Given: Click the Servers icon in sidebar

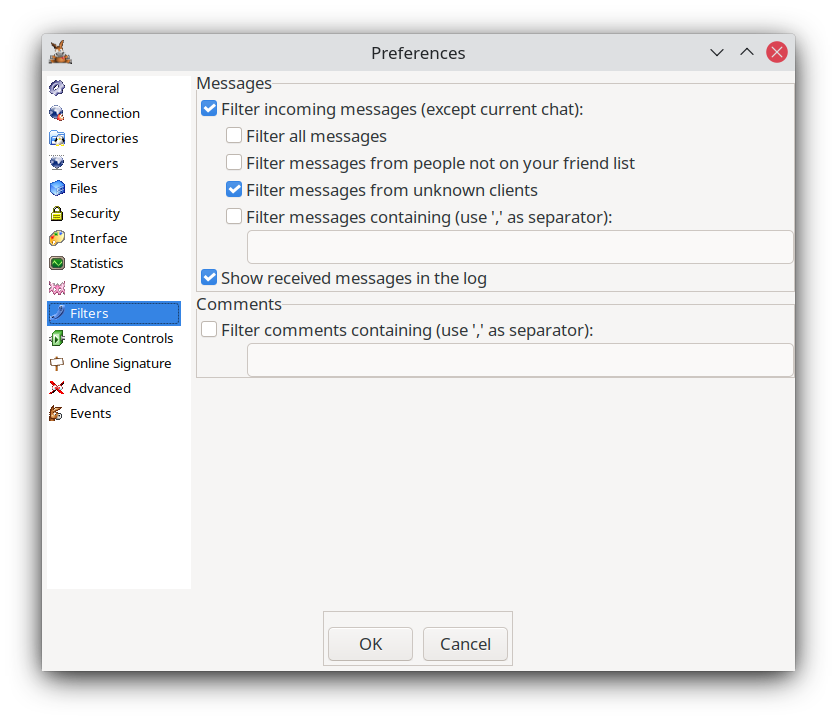Looking at the screenshot, I should (57, 163).
